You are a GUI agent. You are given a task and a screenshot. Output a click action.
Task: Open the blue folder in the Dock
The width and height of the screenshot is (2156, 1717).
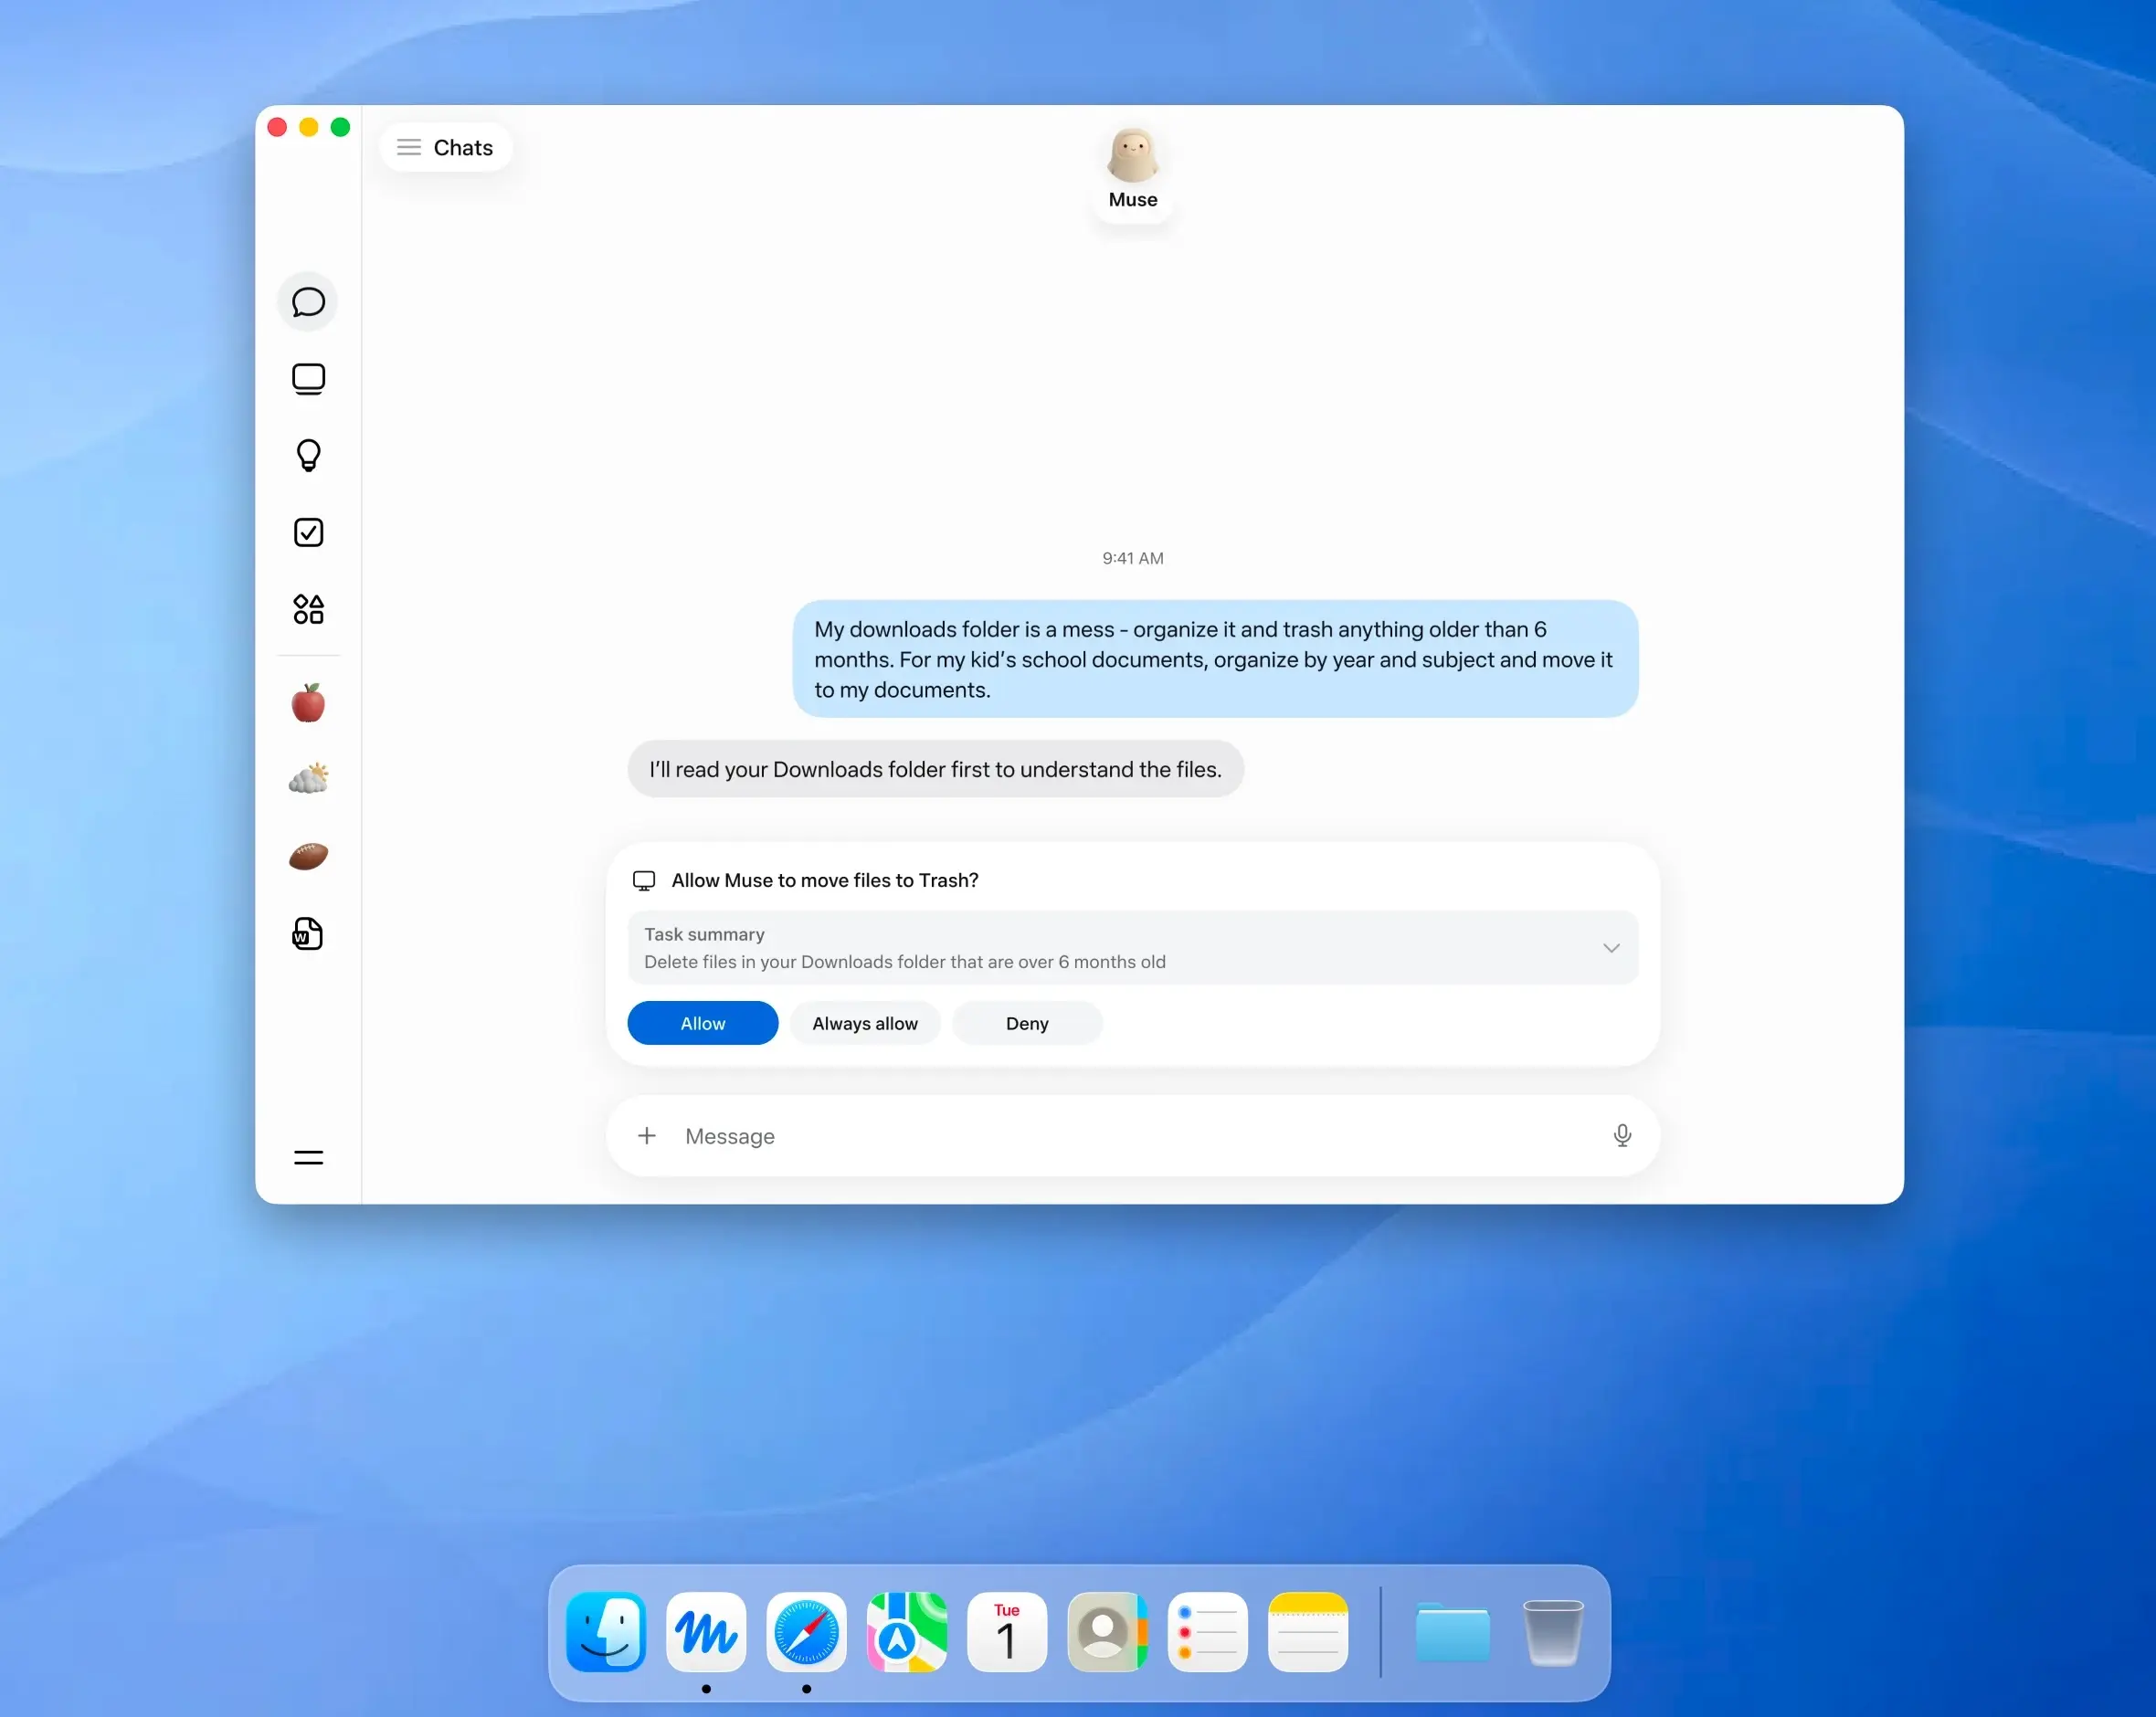[x=1452, y=1632]
